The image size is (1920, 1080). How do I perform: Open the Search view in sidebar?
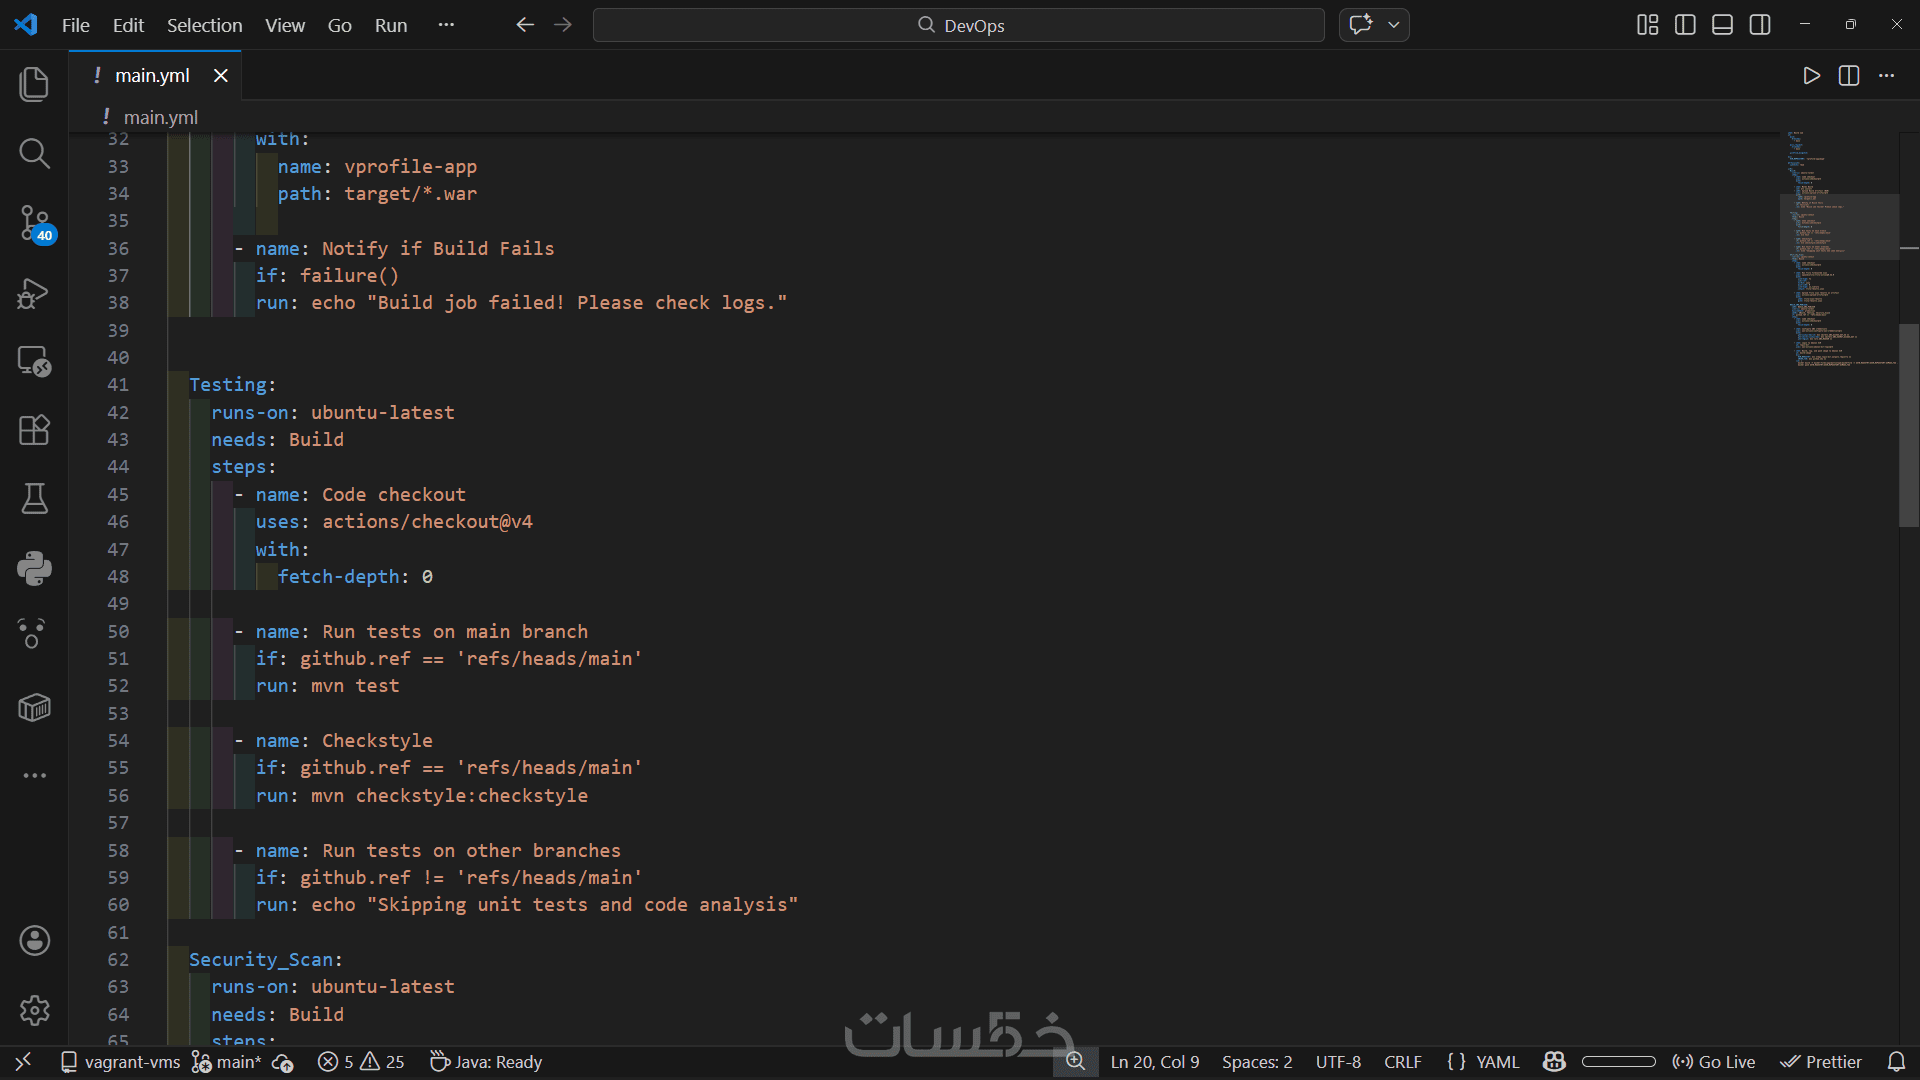[34, 153]
